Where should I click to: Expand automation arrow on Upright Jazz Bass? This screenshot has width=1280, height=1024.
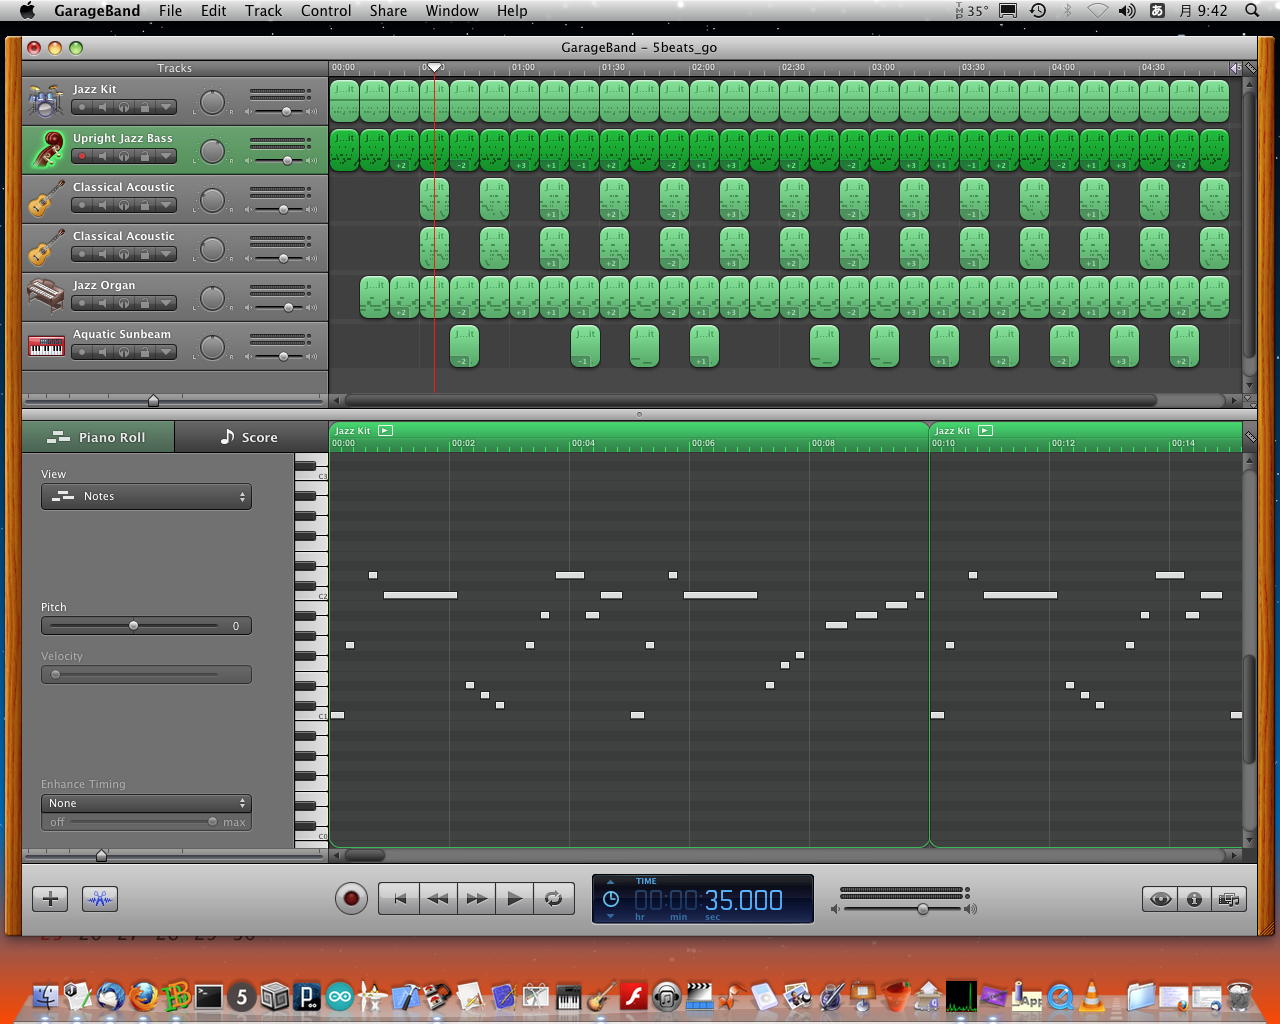point(166,156)
